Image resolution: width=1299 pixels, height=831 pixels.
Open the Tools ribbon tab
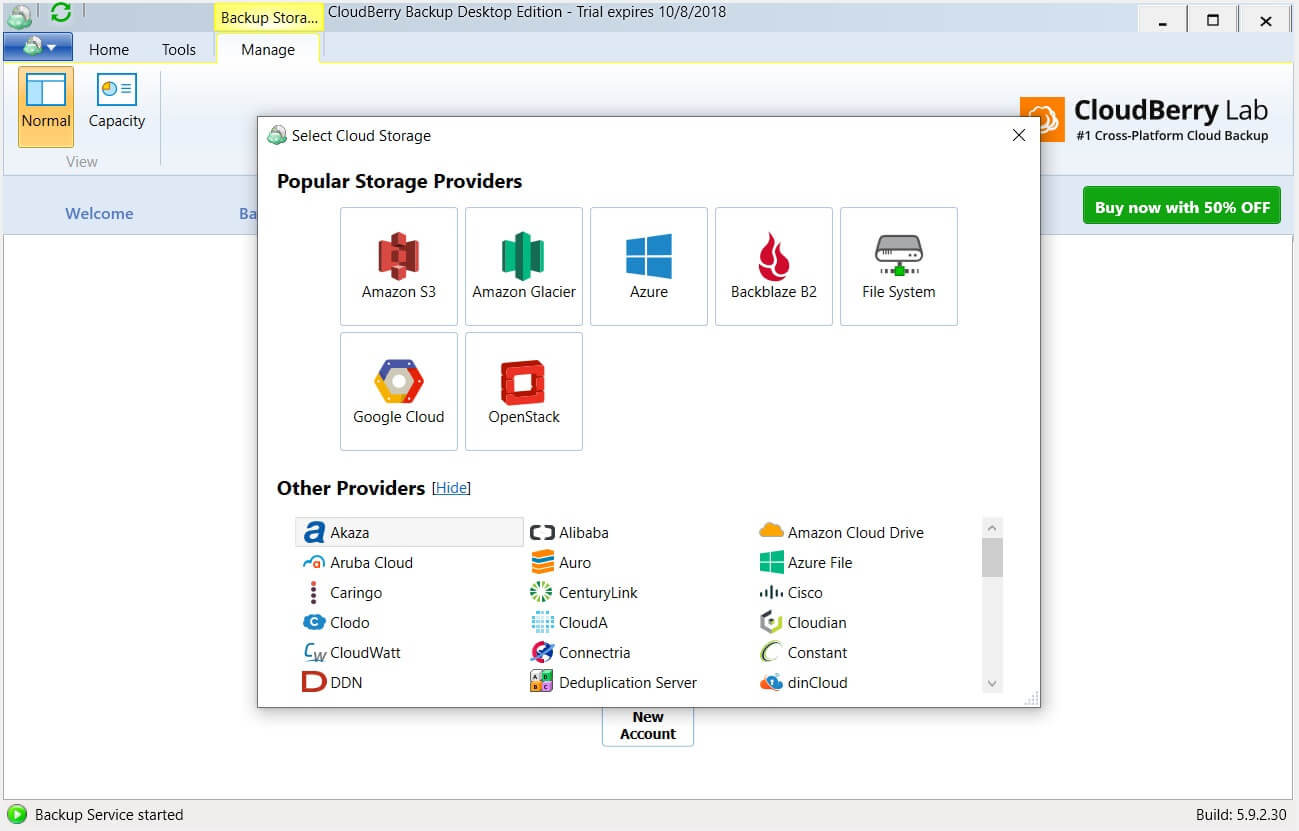click(179, 49)
